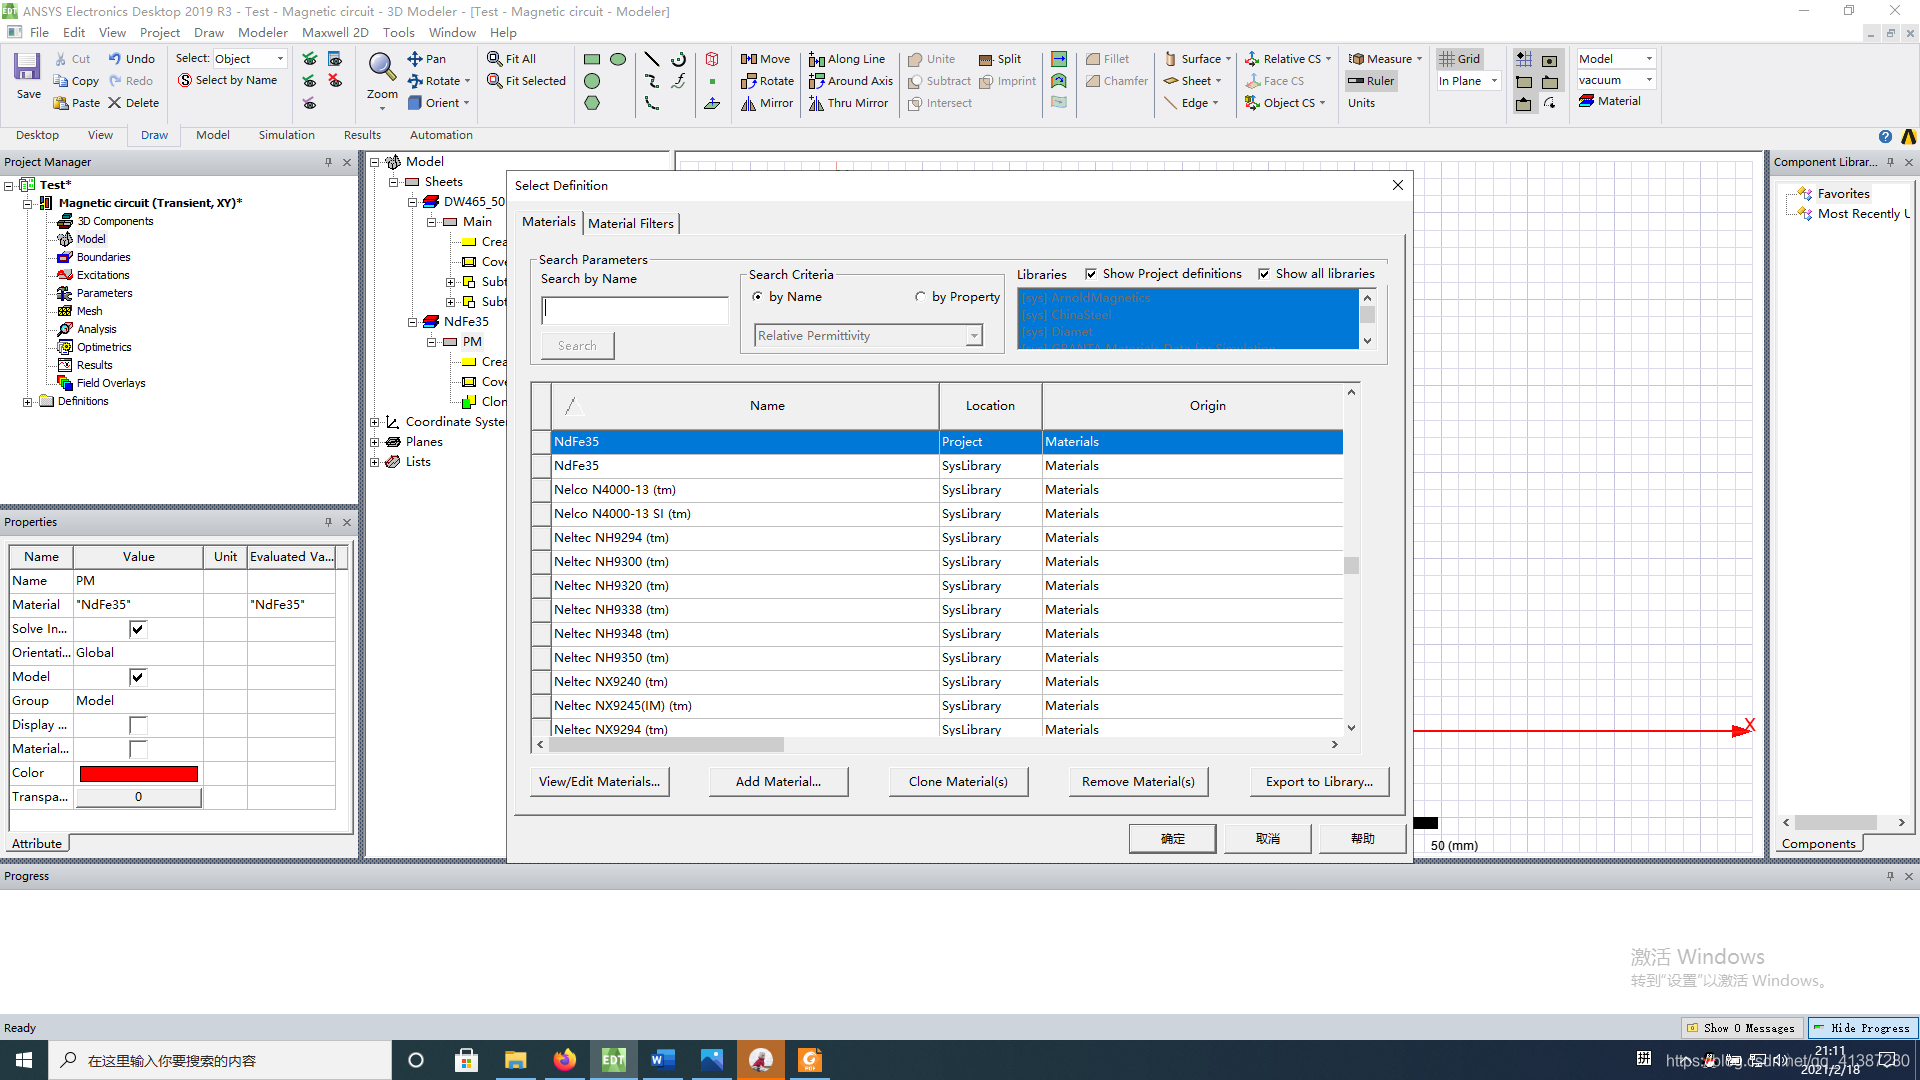Toggle the Solve Inside checkbox
Image resolution: width=1920 pixels, height=1080 pixels.
tap(138, 629)
